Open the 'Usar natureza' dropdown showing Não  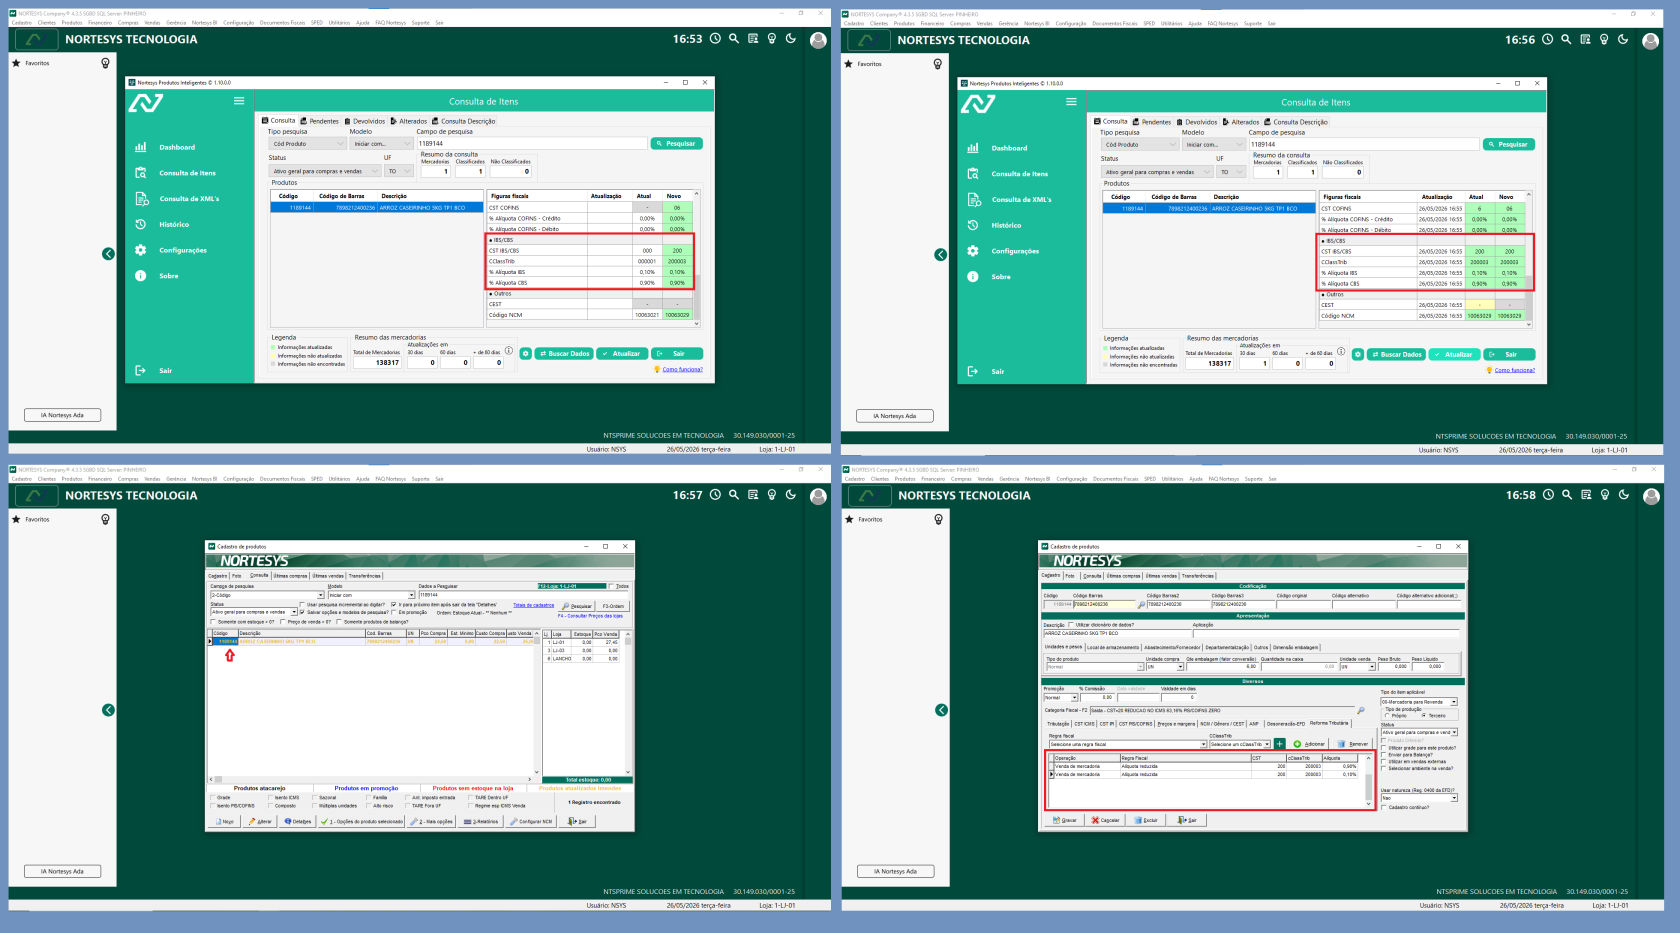point(1419,798)
